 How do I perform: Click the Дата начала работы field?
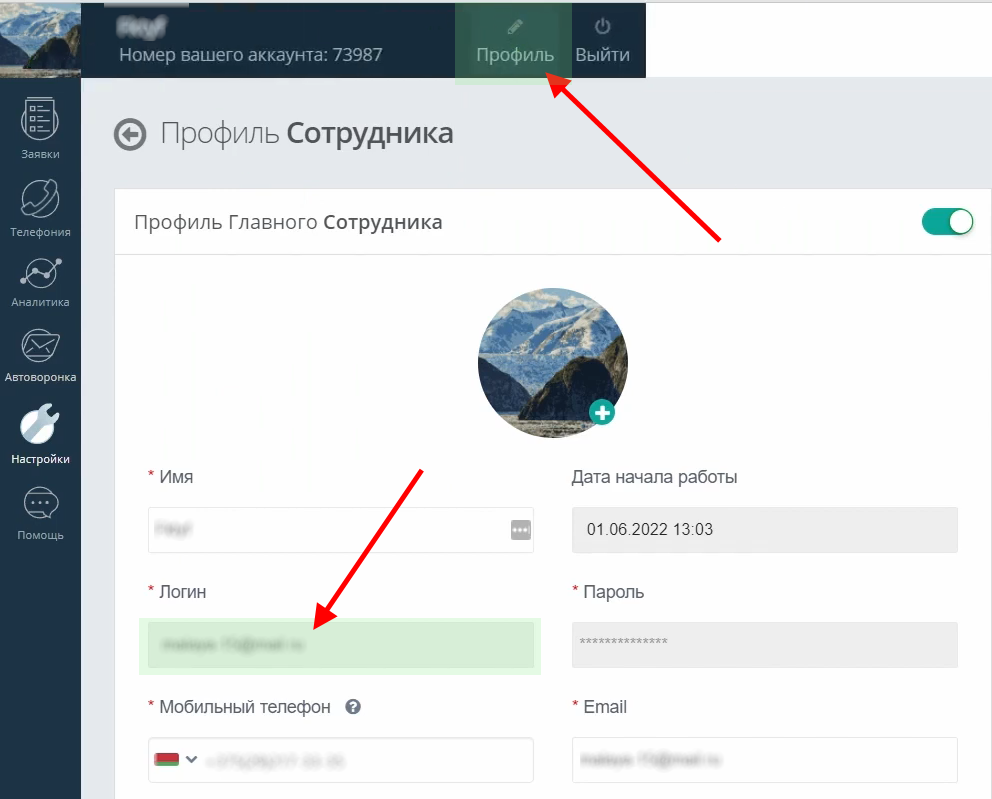click(764, 530)
